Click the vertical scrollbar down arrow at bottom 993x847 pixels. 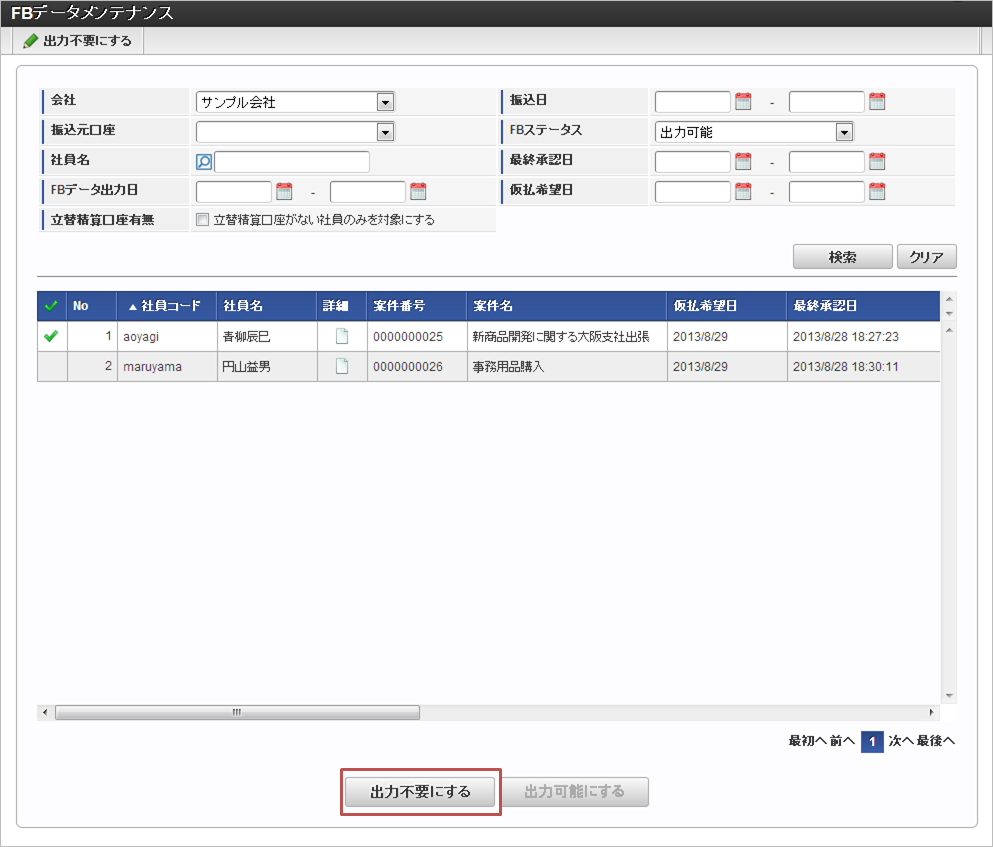(949, 696)
